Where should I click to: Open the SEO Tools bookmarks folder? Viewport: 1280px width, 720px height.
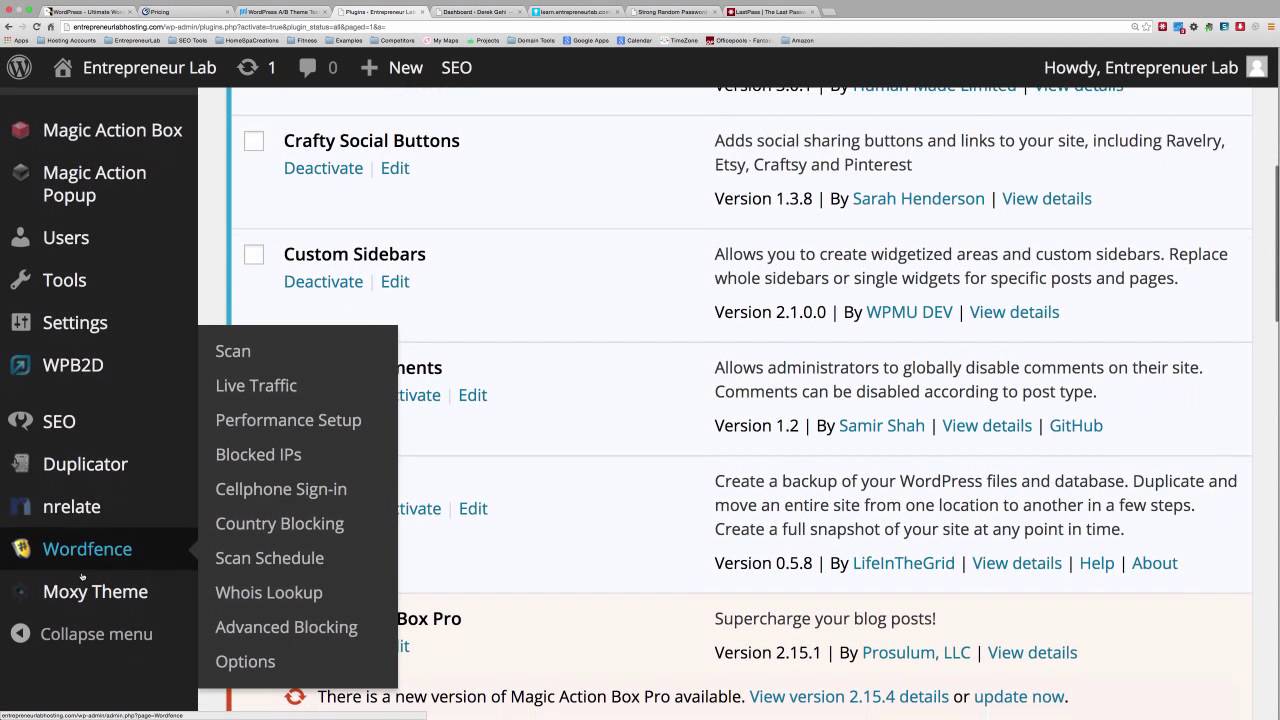pyautogui.click(x=187, y=41)
